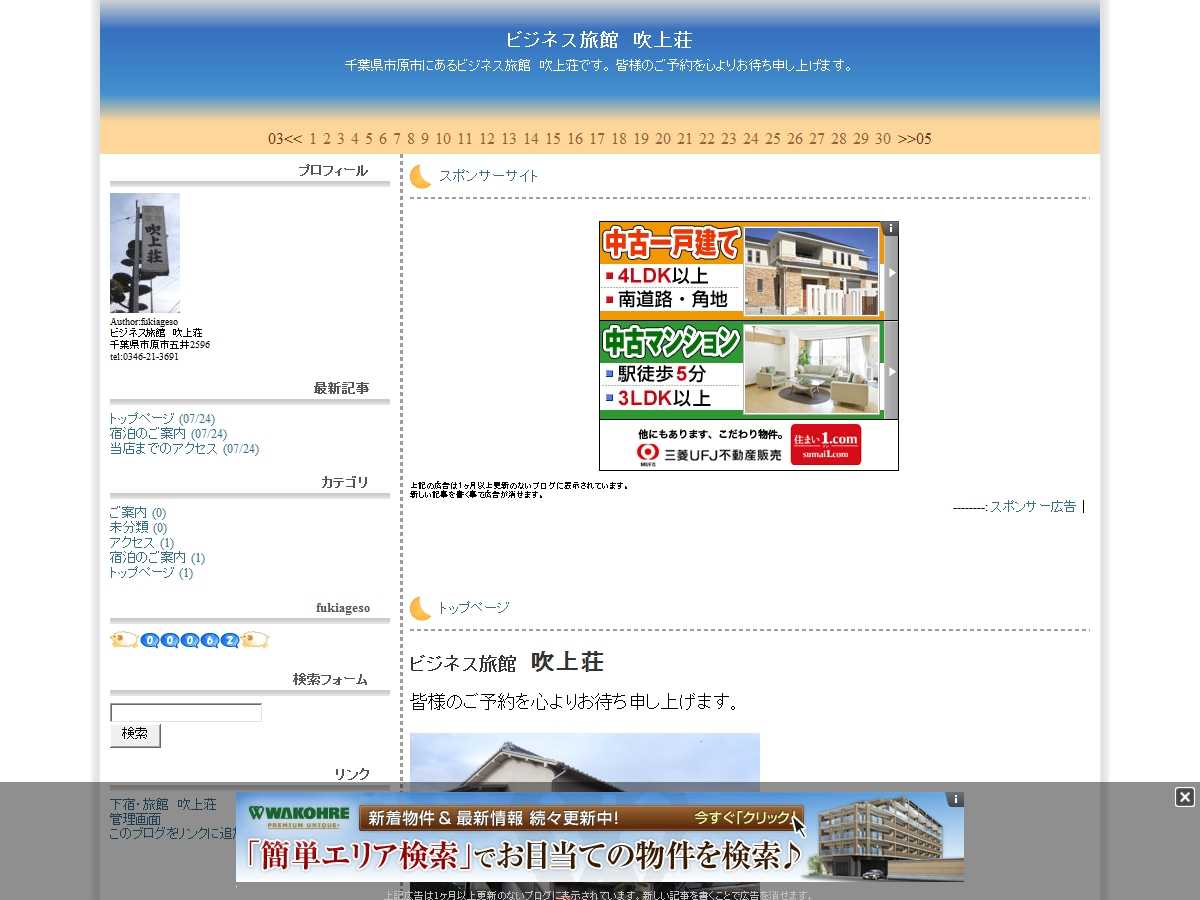Click the プロフィール sidebar heading
1200x900 pixels.
[x=333, y=171]
